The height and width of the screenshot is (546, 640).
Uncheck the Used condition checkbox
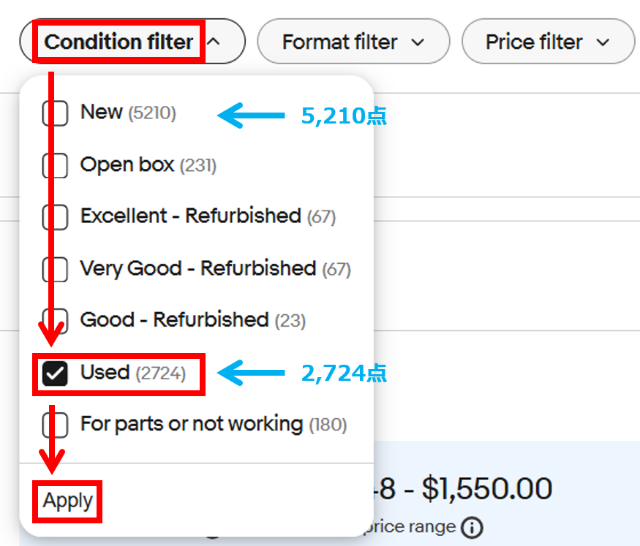tap(55, 373)
